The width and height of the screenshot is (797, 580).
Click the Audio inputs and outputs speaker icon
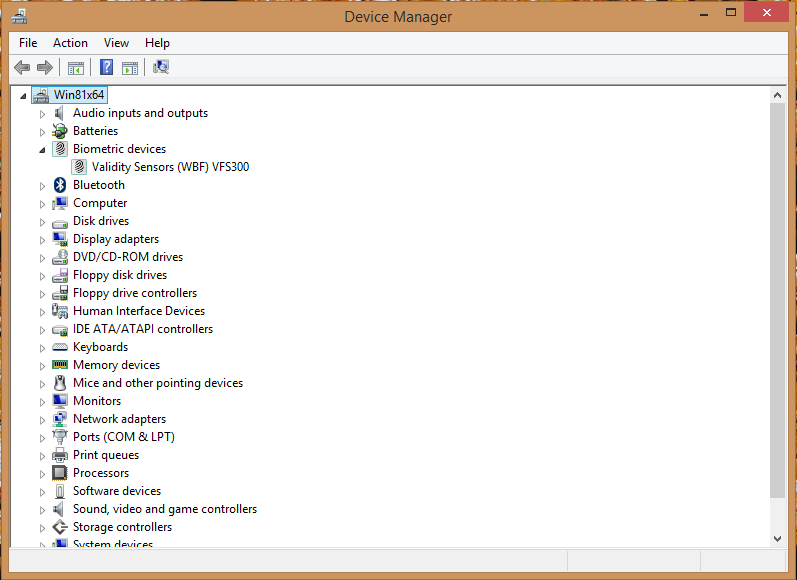tap(59, 113)
